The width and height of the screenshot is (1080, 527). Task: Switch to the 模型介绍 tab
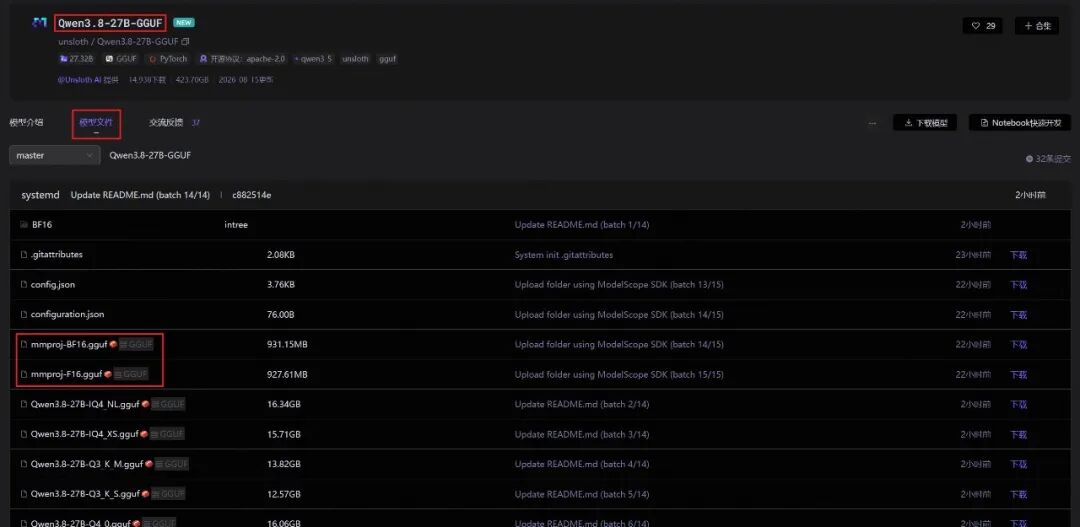26,123
